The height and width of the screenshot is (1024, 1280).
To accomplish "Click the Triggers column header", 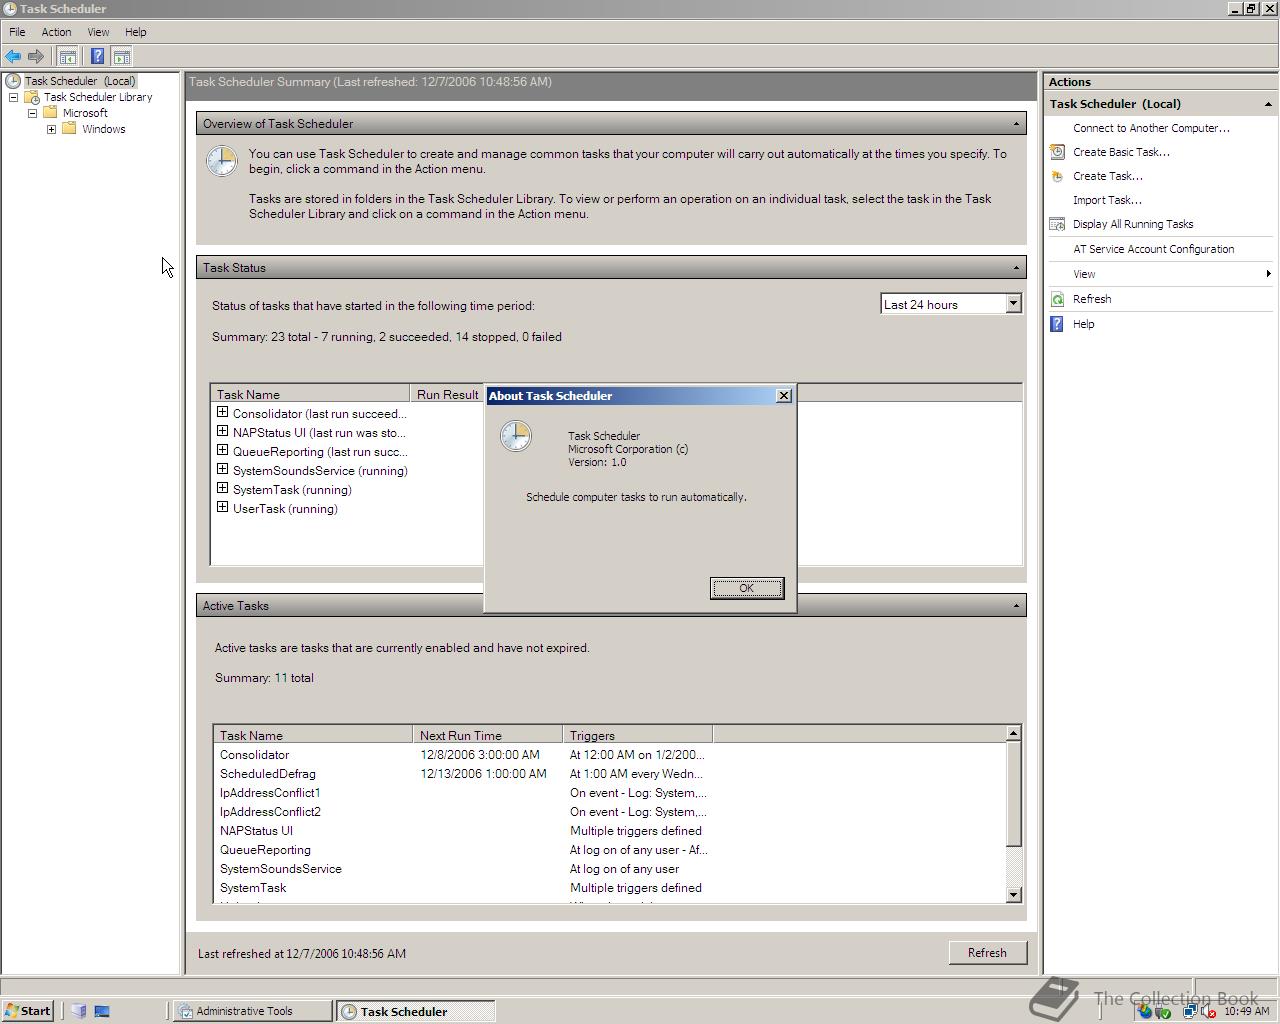I will 637,735.
